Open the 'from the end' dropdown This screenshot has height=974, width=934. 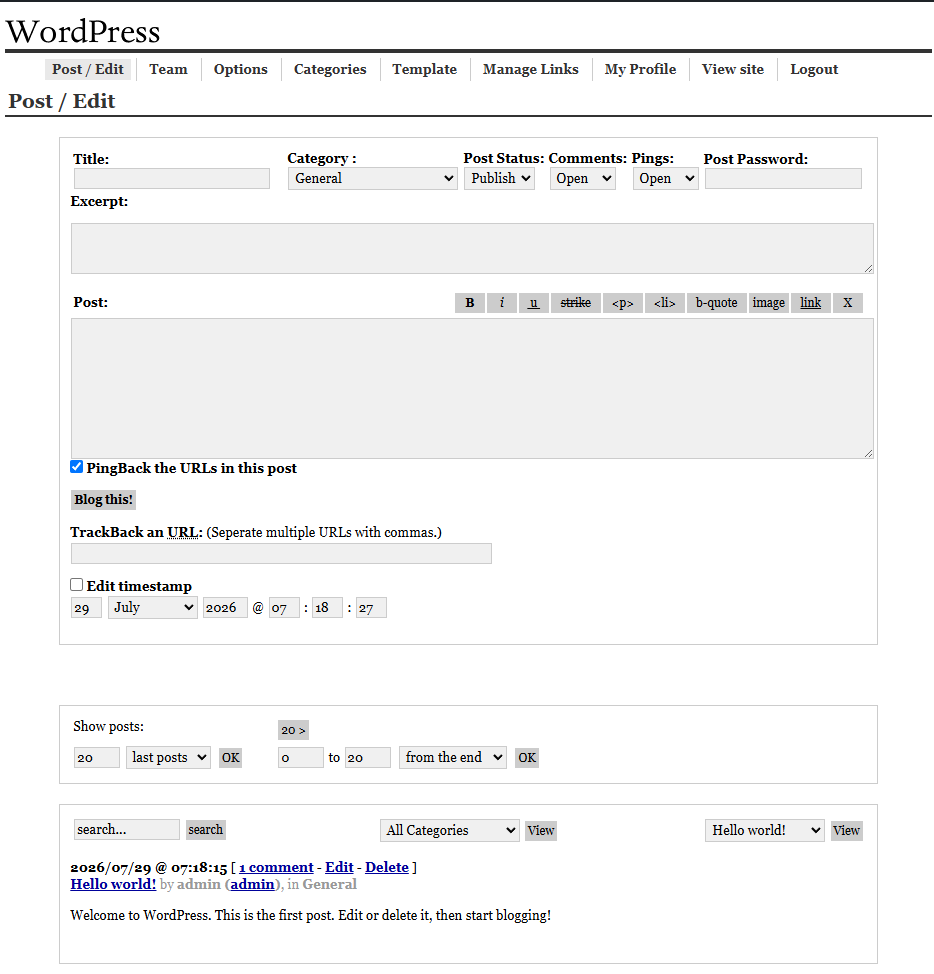pos(453,758)
